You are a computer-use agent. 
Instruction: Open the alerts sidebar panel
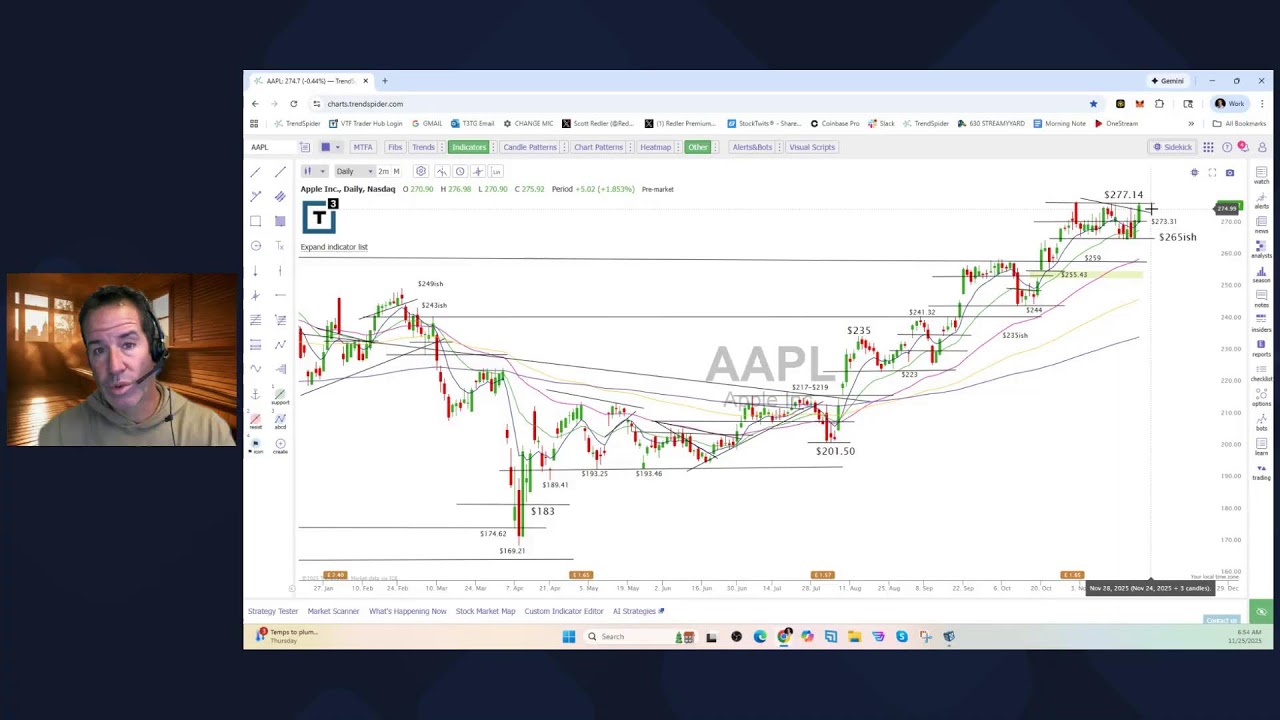click(1261, 200)
